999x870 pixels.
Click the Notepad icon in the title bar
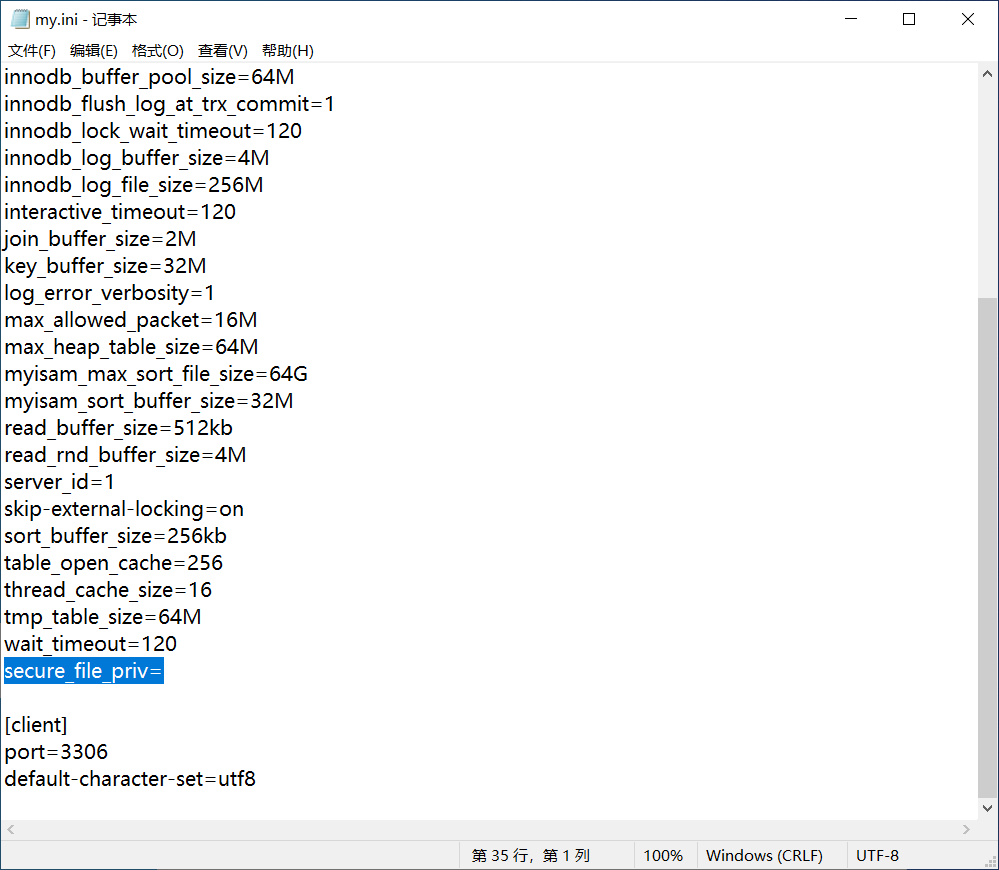tap(20, 19)
